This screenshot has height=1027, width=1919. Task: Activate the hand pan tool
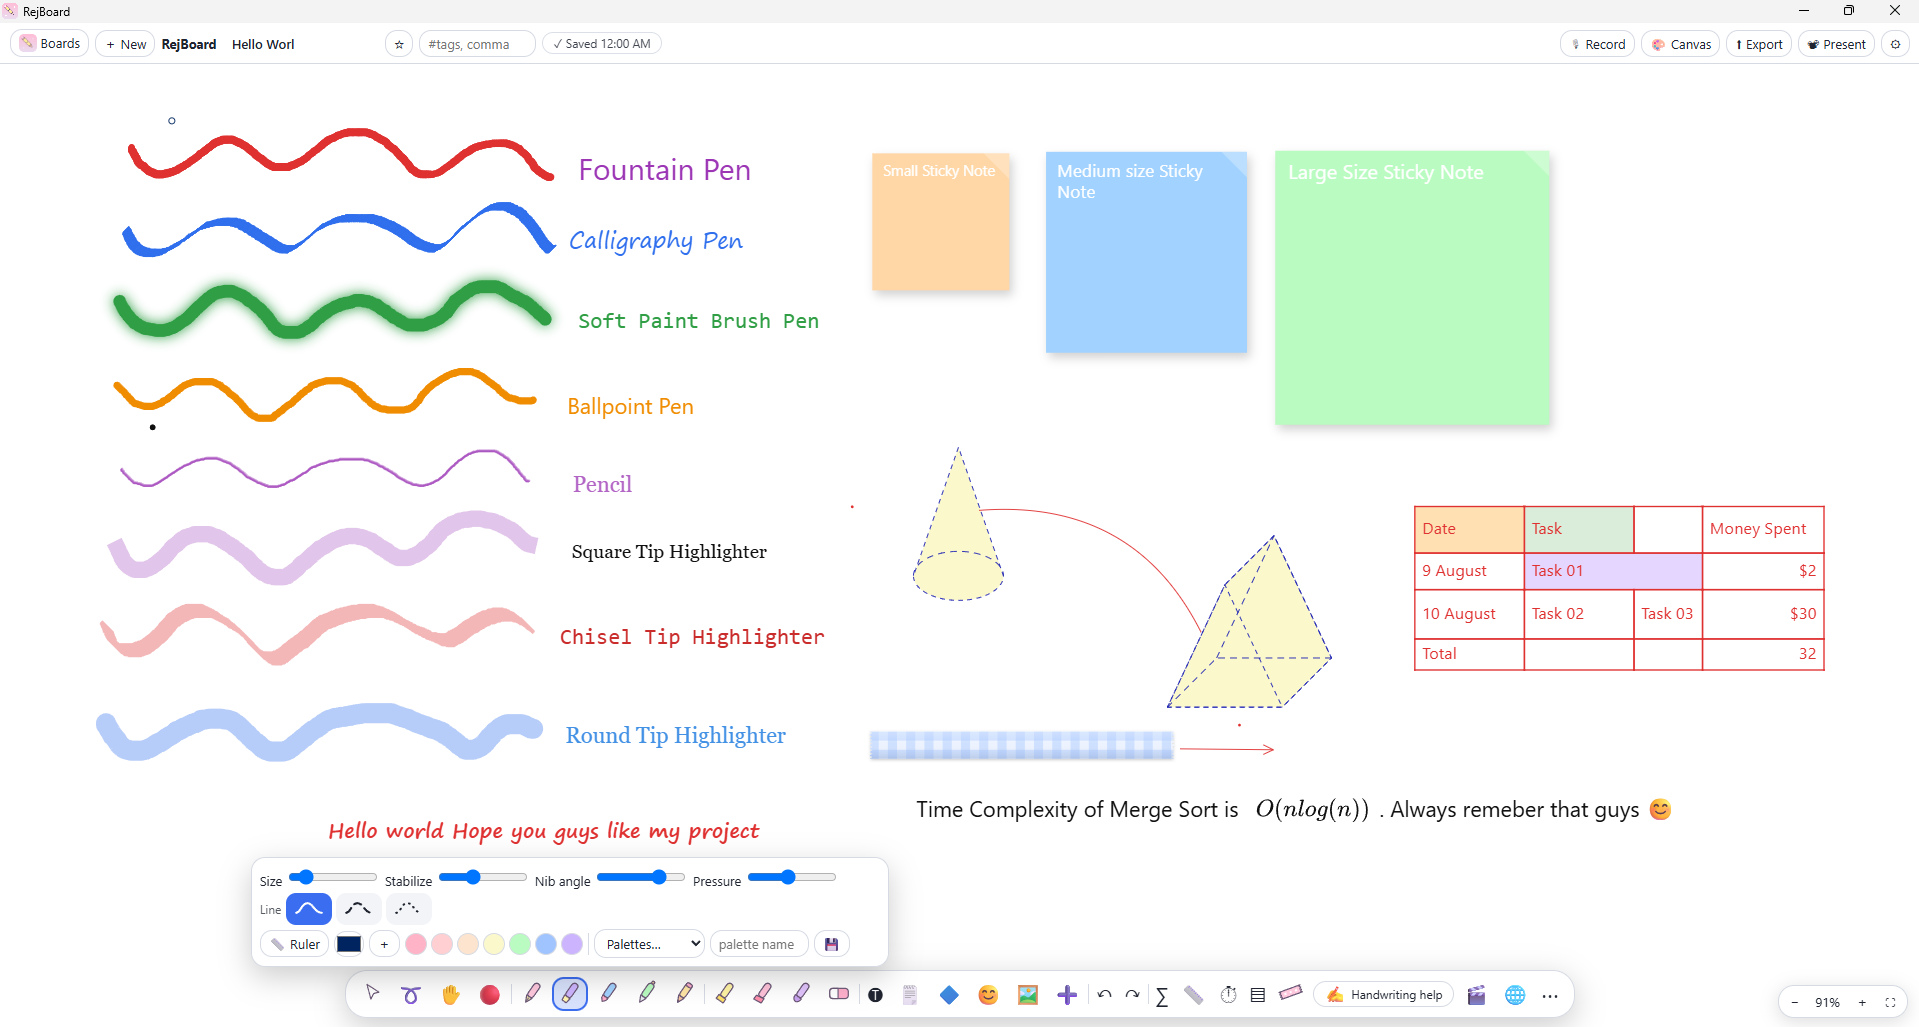(450, 994)
